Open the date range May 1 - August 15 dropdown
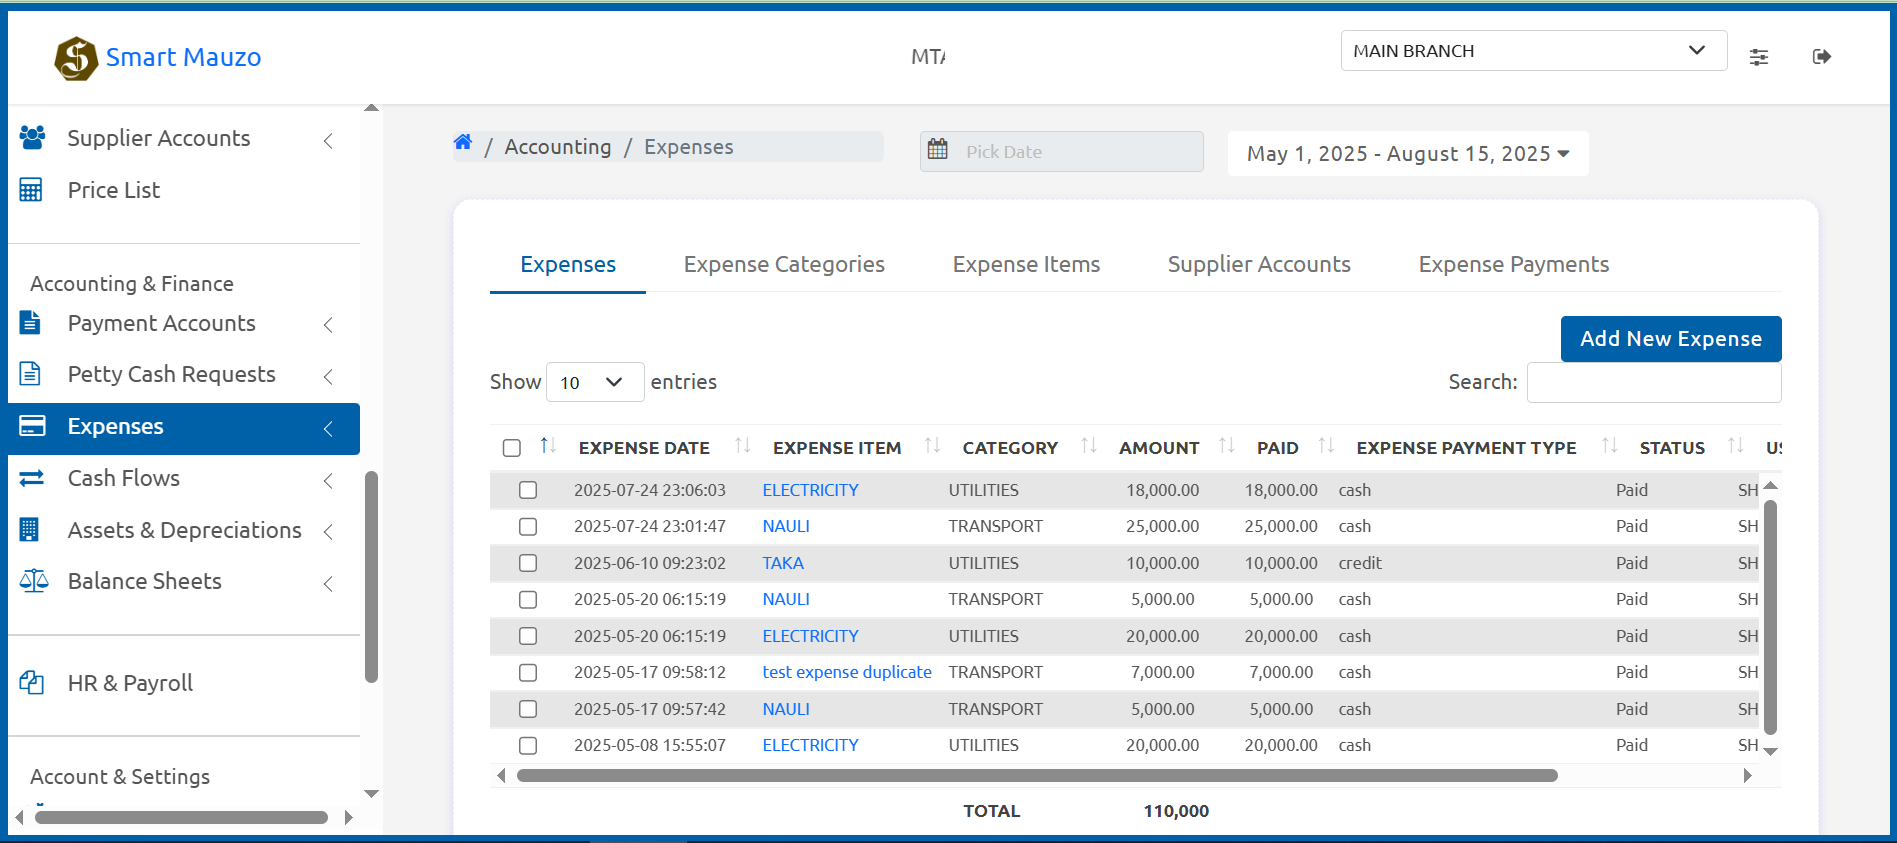The image size is (1897, 843). click(x=1408, y=154)
